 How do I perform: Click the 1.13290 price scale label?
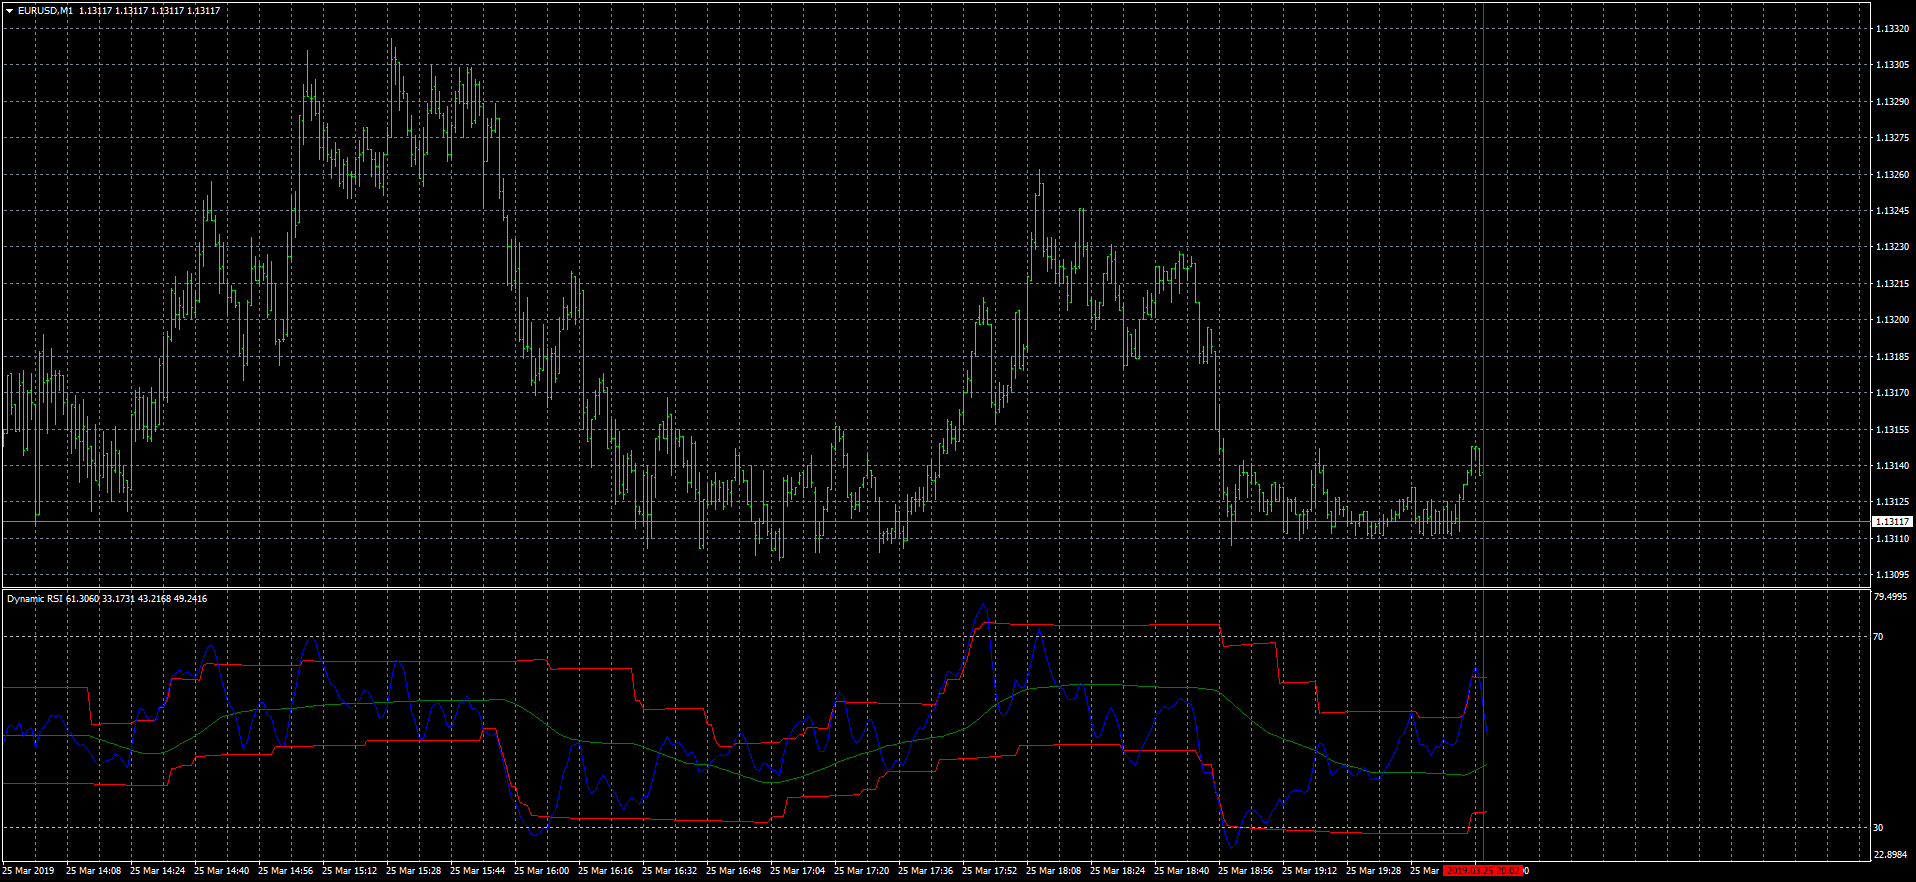pos(1892,102)
